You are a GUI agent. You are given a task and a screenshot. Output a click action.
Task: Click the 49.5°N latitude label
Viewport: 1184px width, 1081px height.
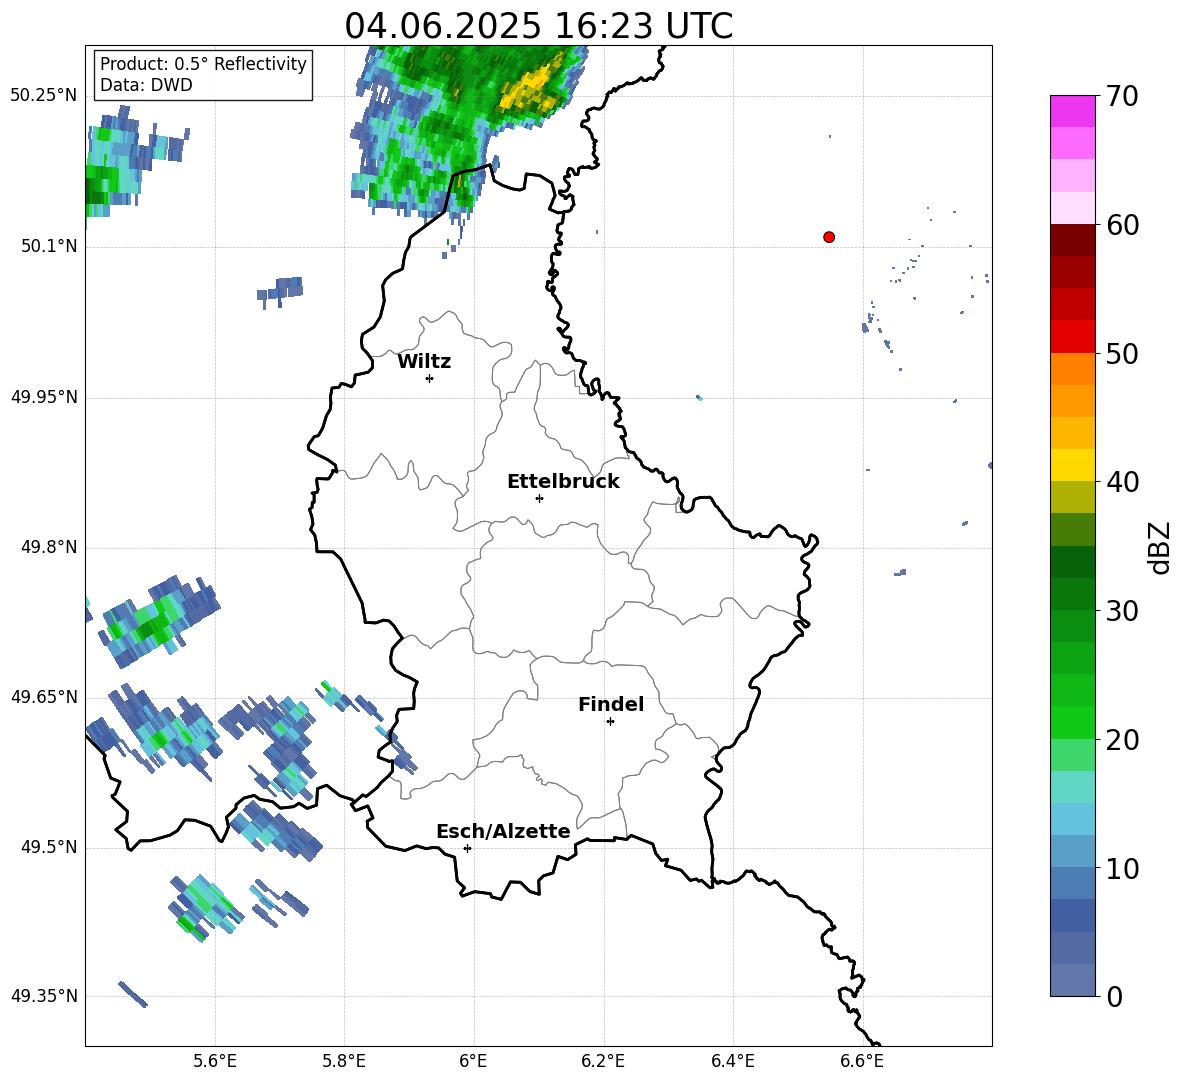(49, 846)
